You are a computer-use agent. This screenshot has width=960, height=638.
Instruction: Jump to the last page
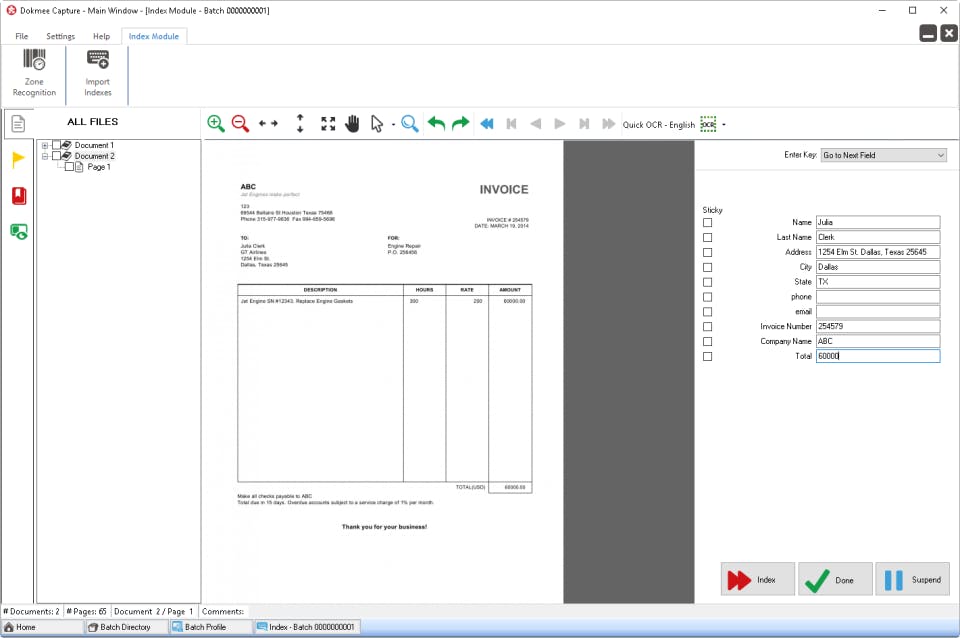coord(584,124)
